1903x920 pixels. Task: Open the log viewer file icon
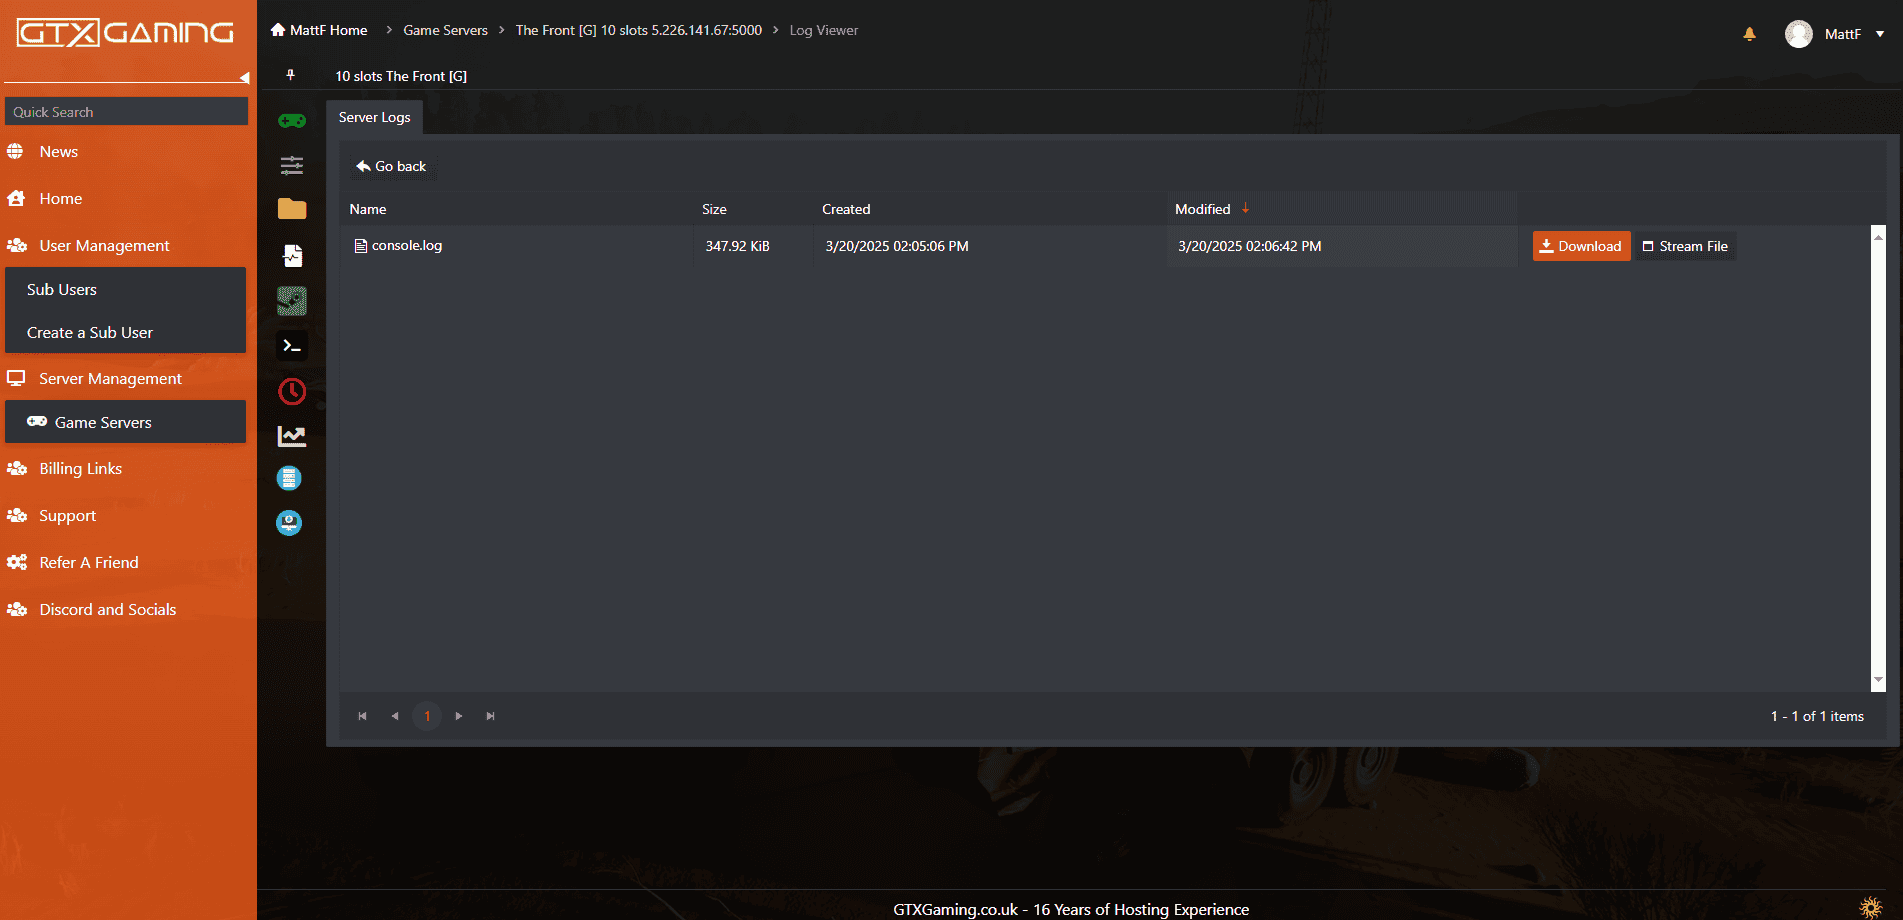292,256
